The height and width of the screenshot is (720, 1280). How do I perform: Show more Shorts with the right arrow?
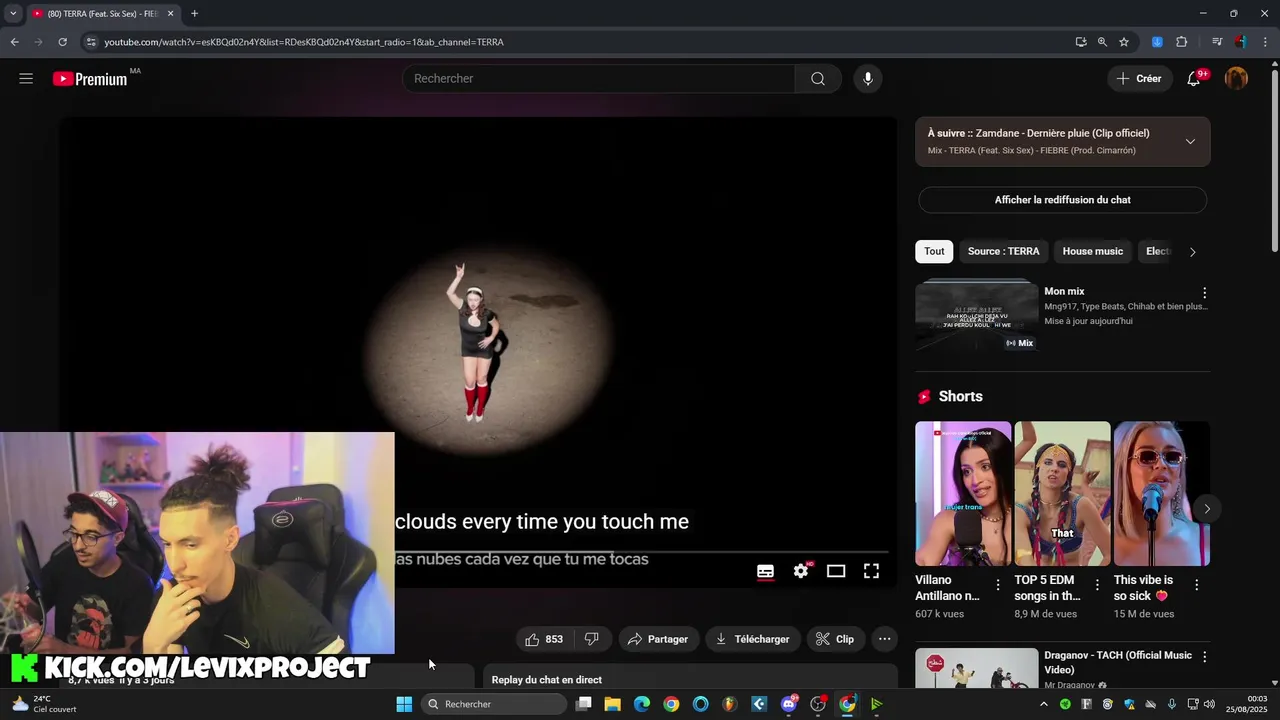coord(1207,509)
